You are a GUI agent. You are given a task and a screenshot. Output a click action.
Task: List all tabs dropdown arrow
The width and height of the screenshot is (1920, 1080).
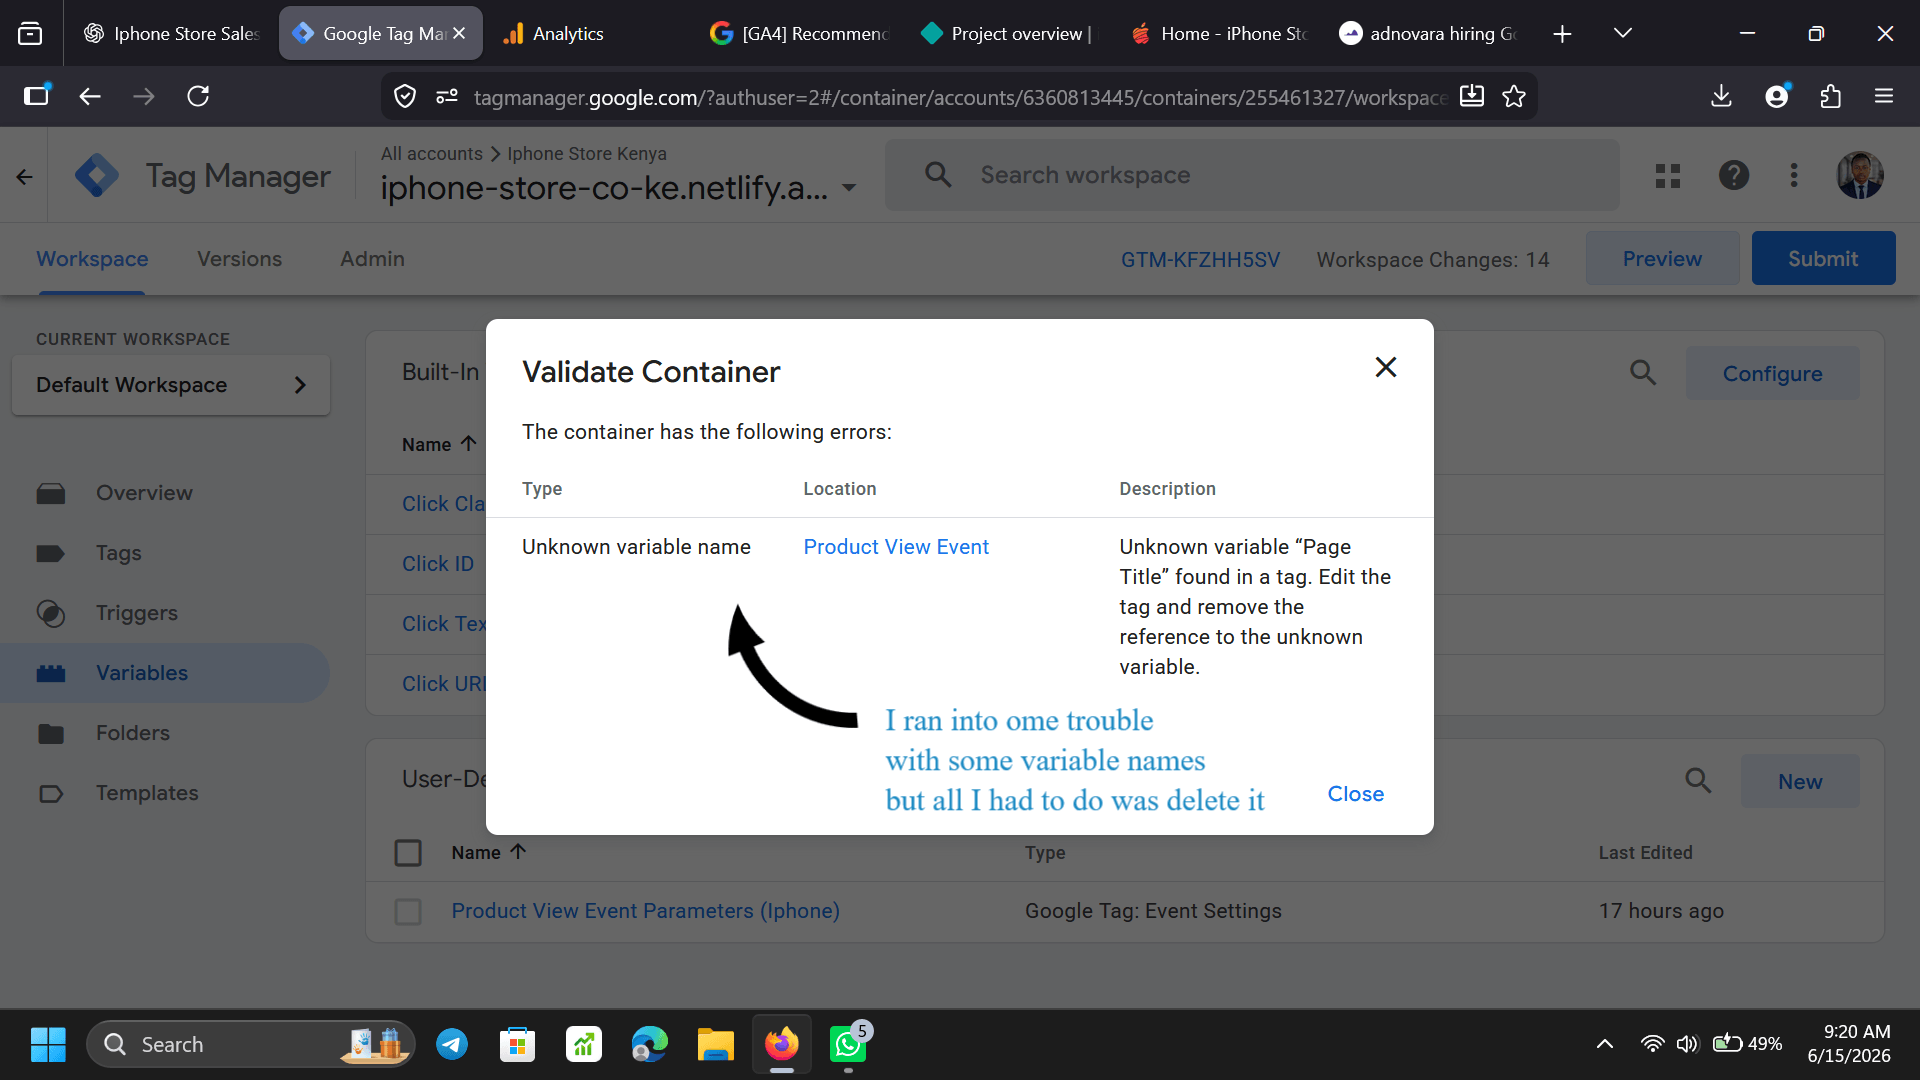click(x=1623, y=34)
